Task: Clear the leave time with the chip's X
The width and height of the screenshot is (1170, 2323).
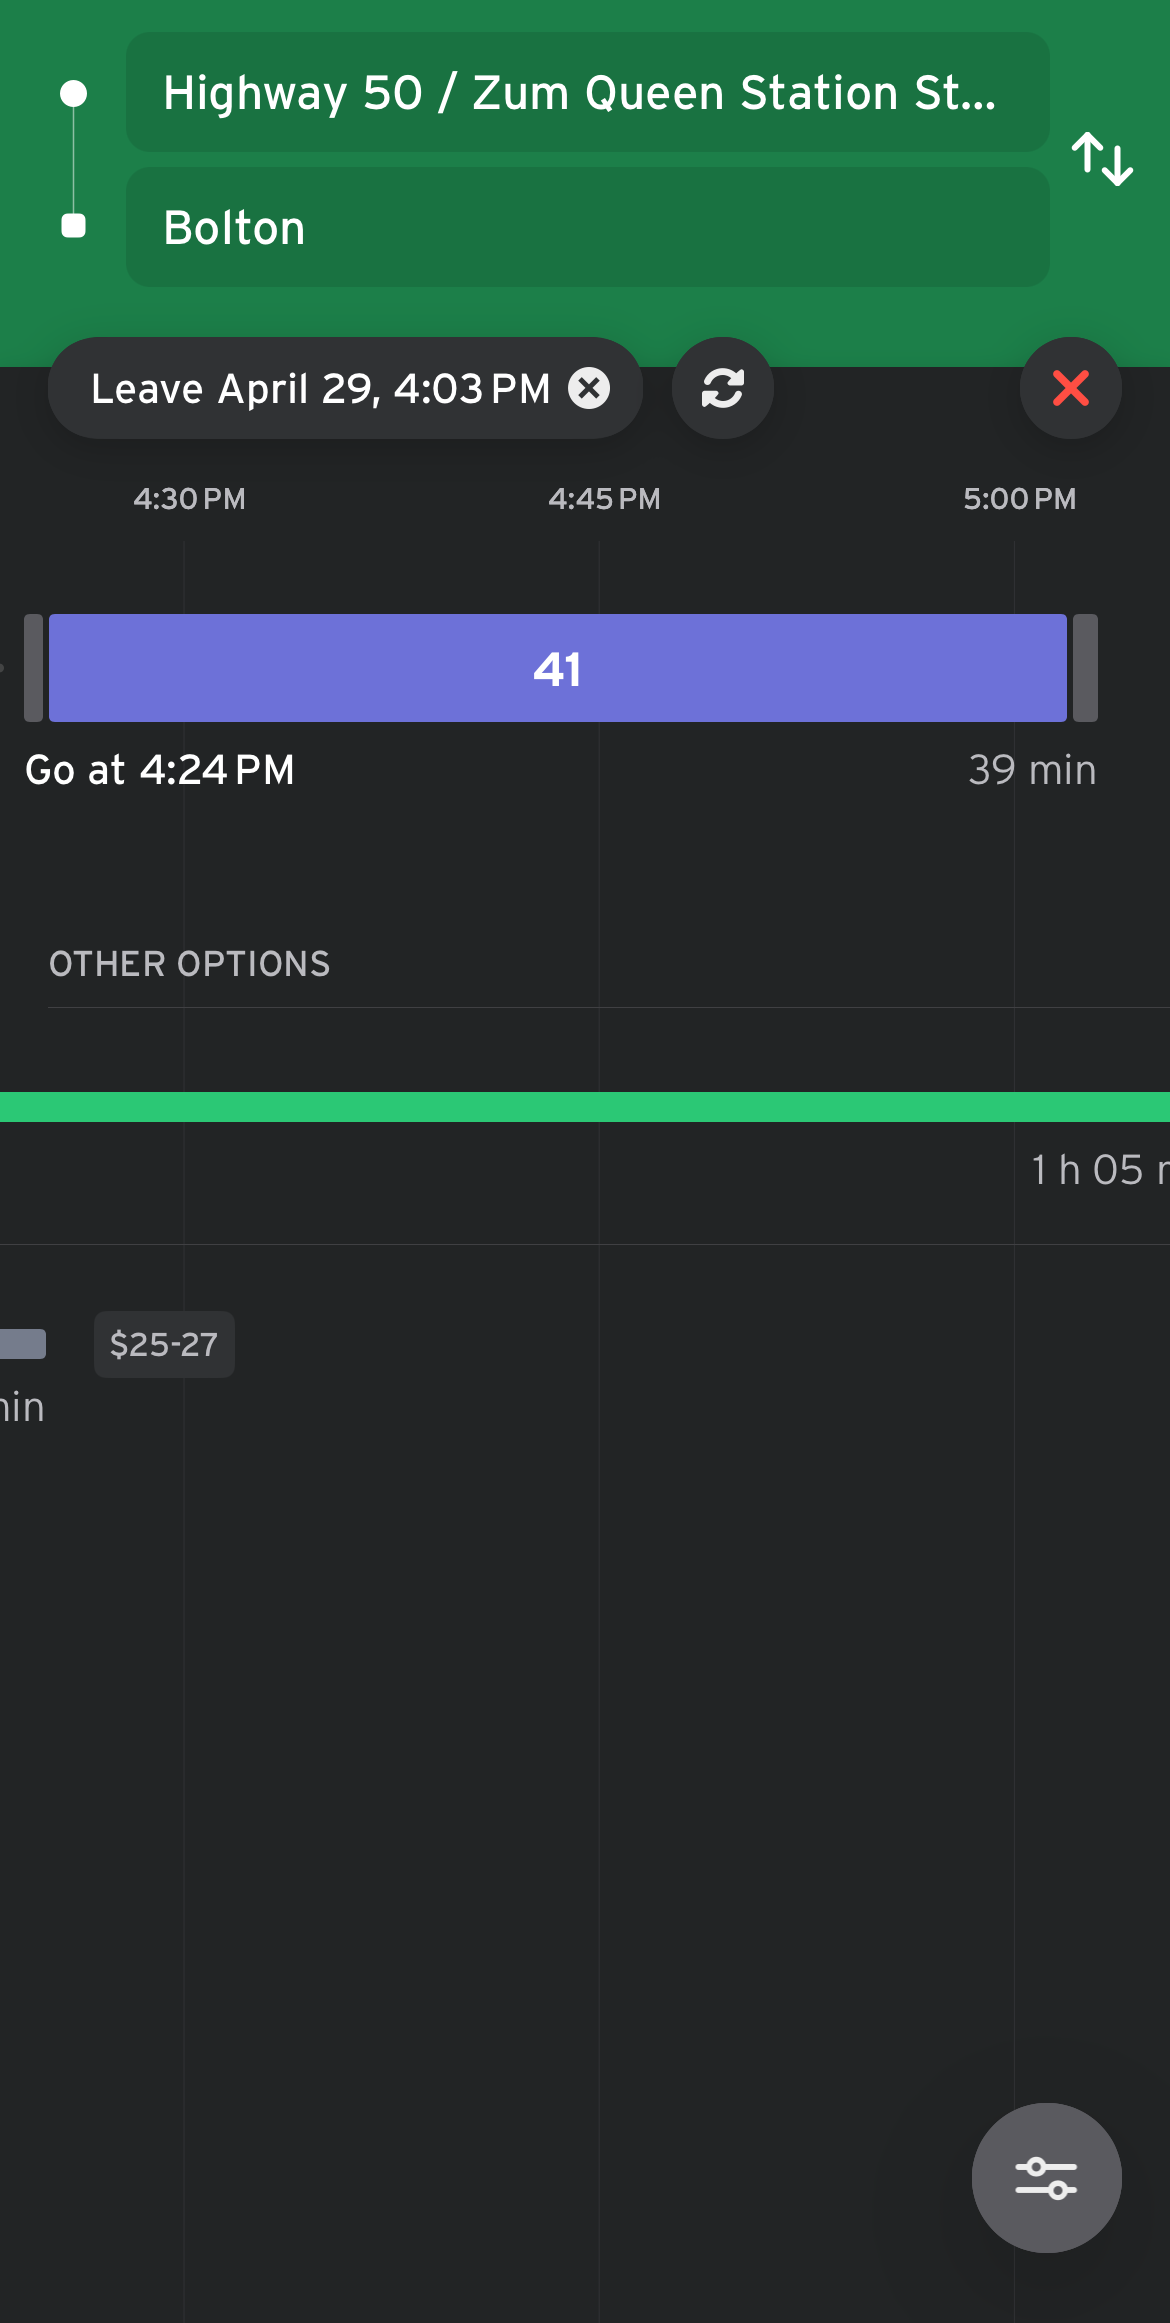Action: pyautogui.click(x=589, y=388)
